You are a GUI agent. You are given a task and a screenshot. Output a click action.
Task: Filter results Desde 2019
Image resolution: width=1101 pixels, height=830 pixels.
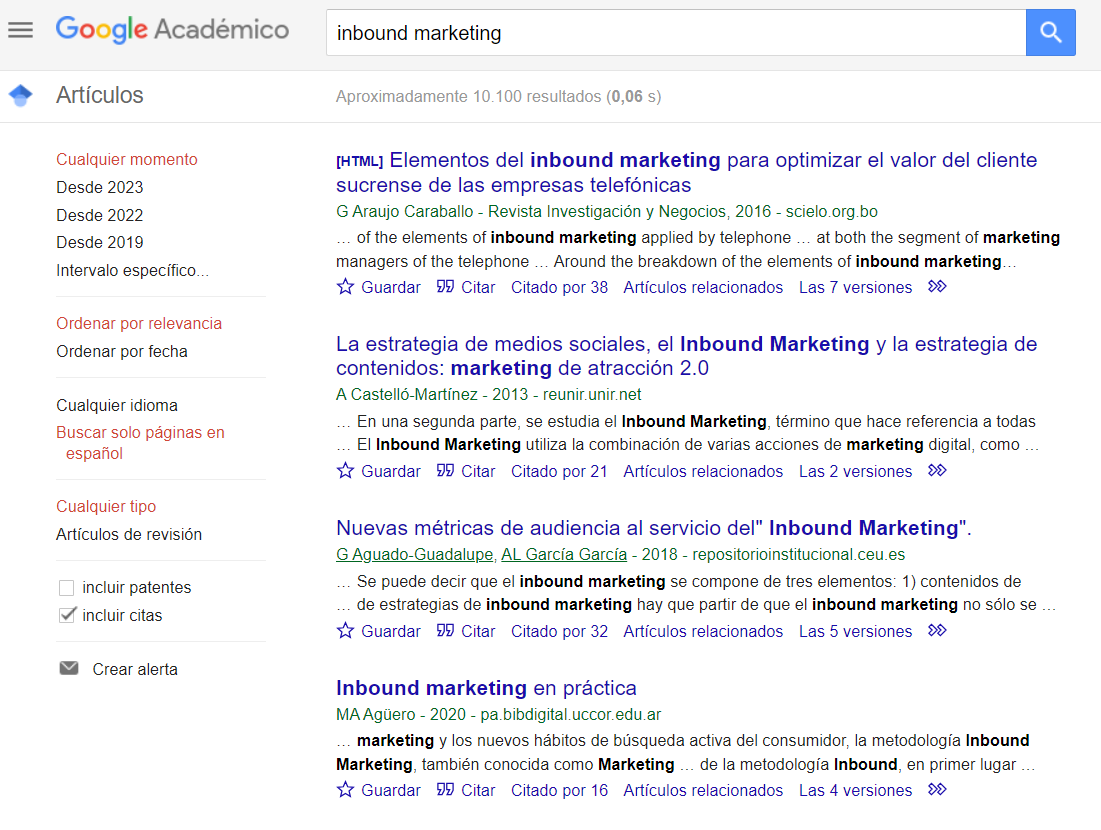click(100, 242)
